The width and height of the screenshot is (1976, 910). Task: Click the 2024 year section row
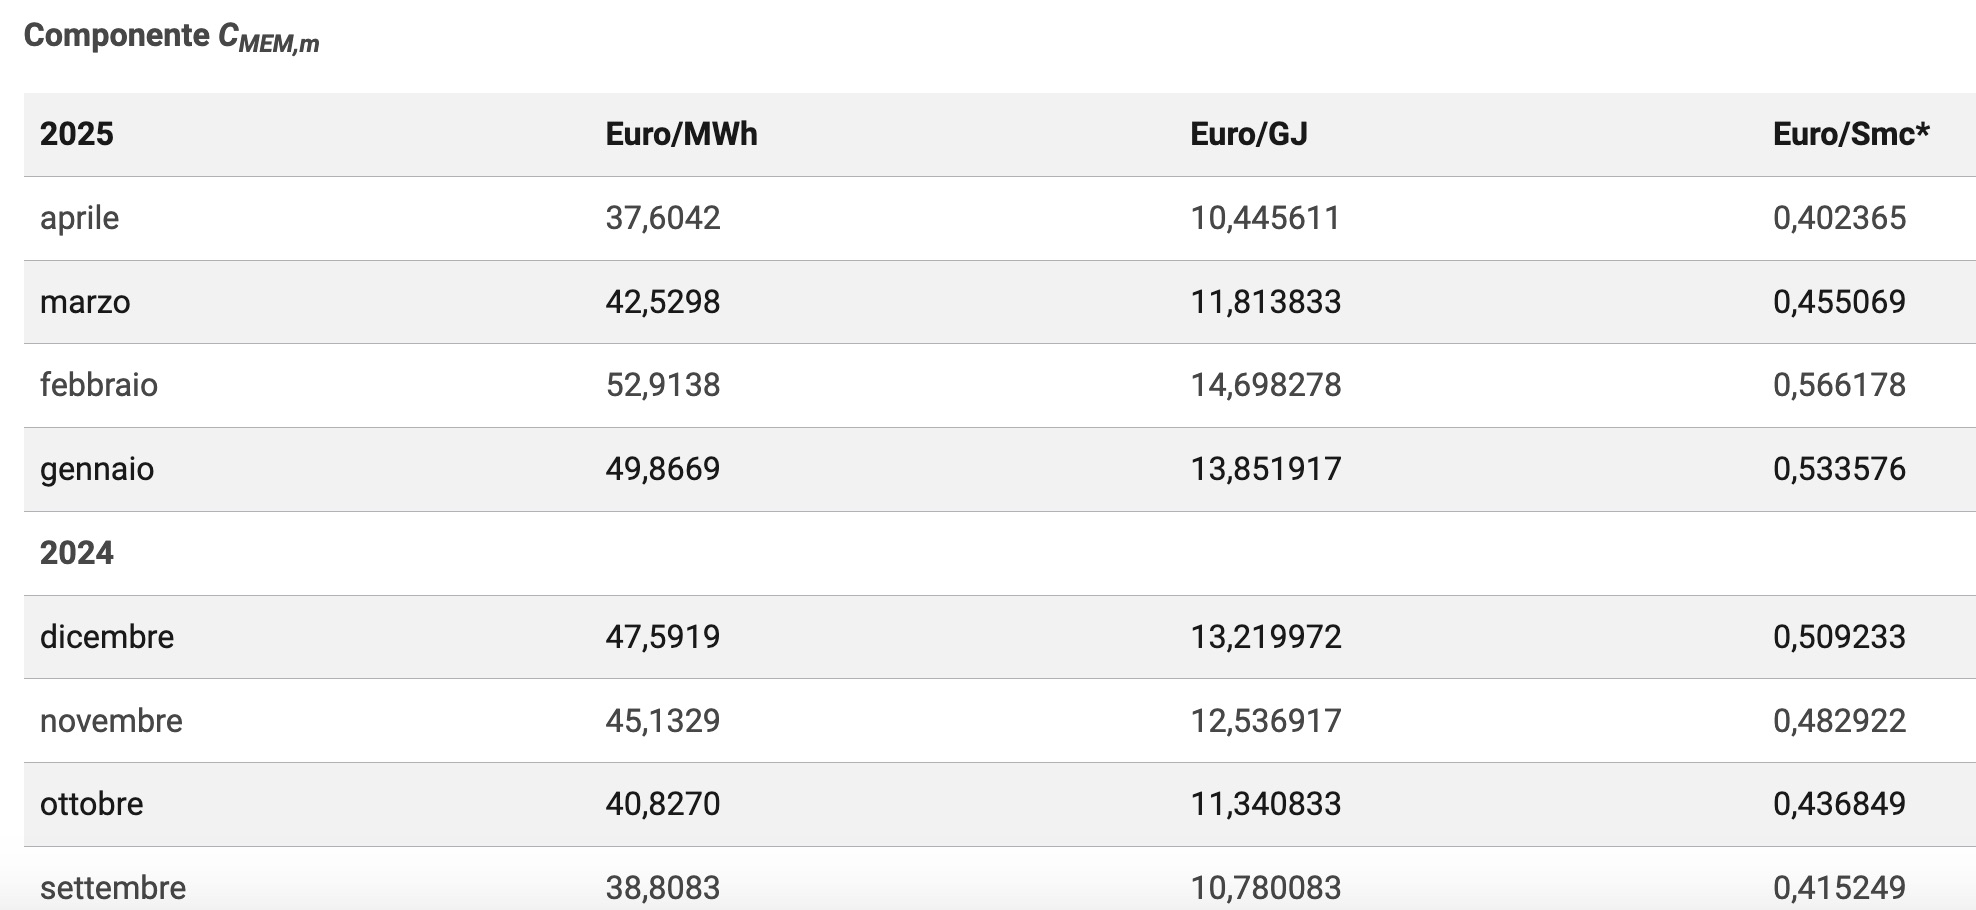(77, 553)
